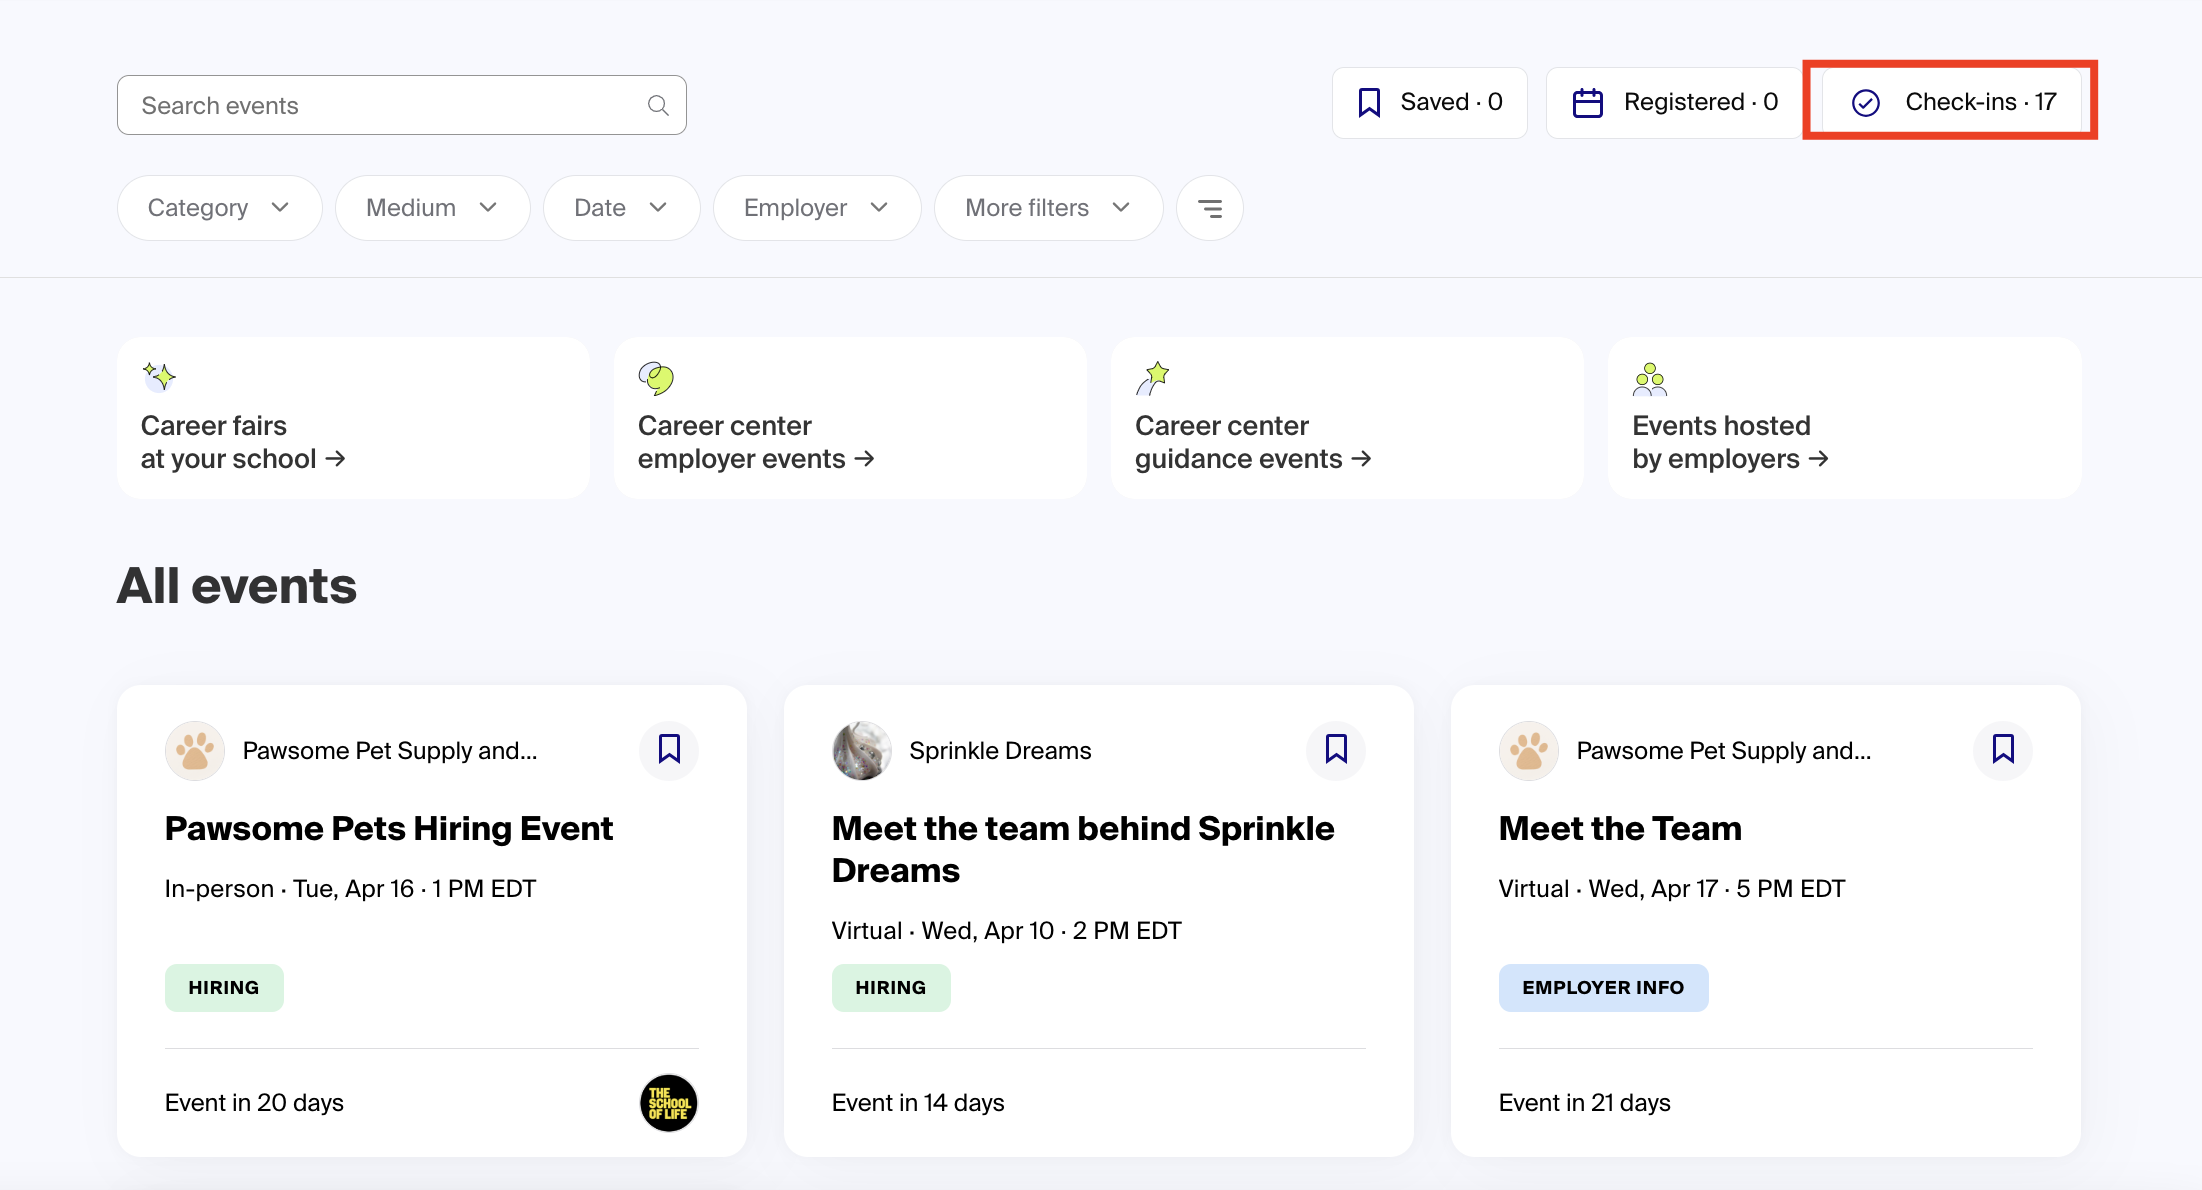Click the search magnifier icon

(657, 105)
